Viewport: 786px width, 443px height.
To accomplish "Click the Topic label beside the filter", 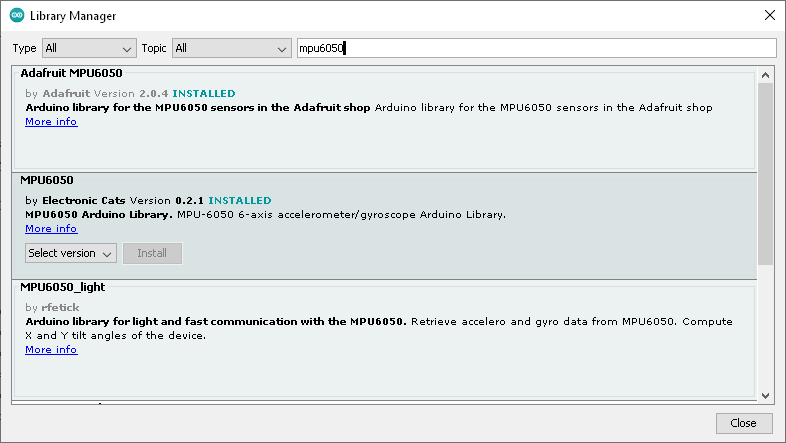I will tap(153, 49).
